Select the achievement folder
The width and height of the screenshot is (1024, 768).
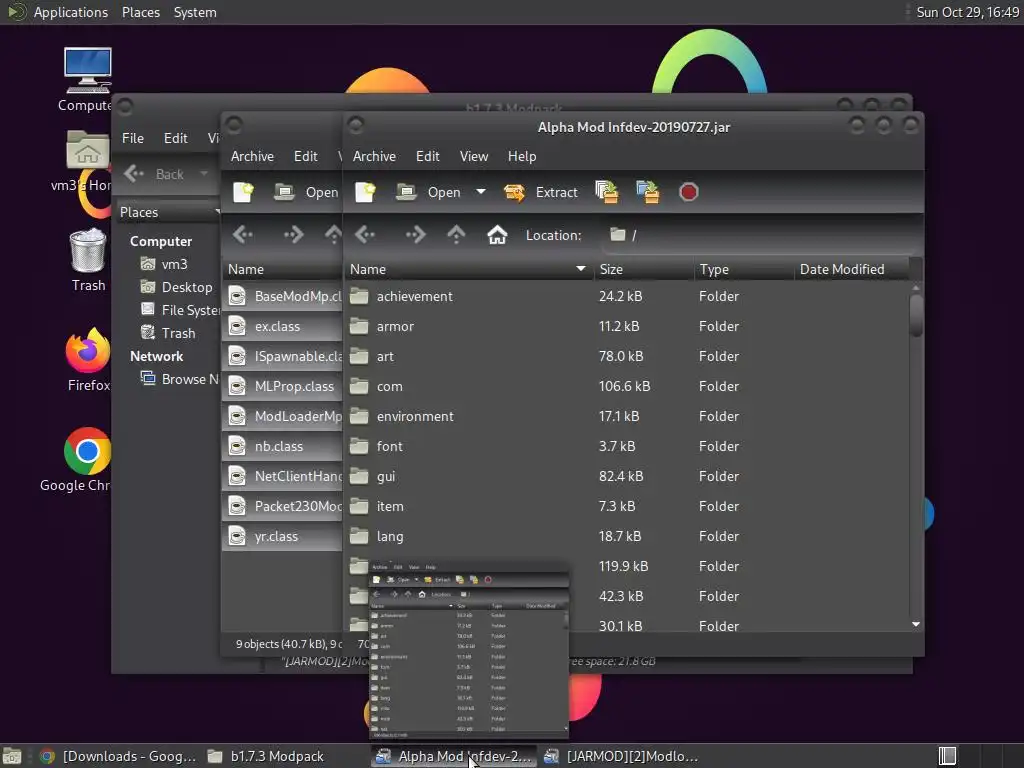click(627, 296)
